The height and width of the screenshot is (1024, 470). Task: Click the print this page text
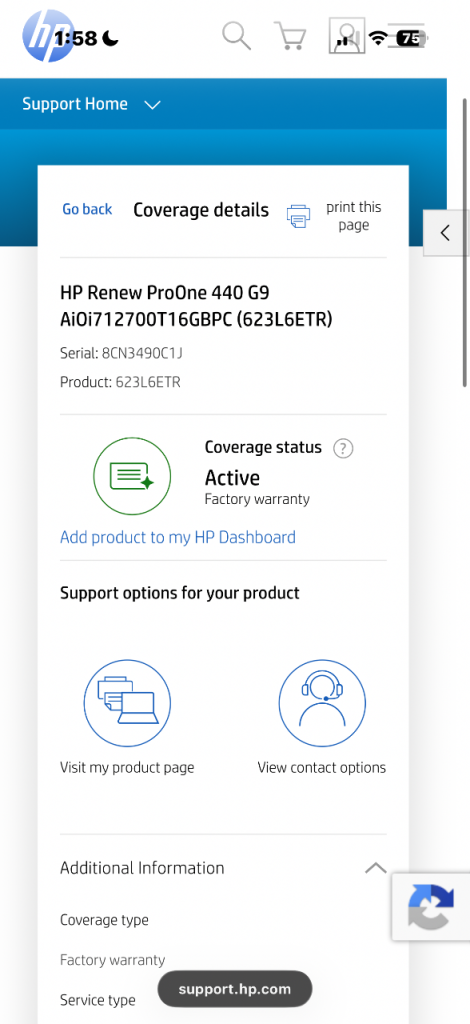354,216
